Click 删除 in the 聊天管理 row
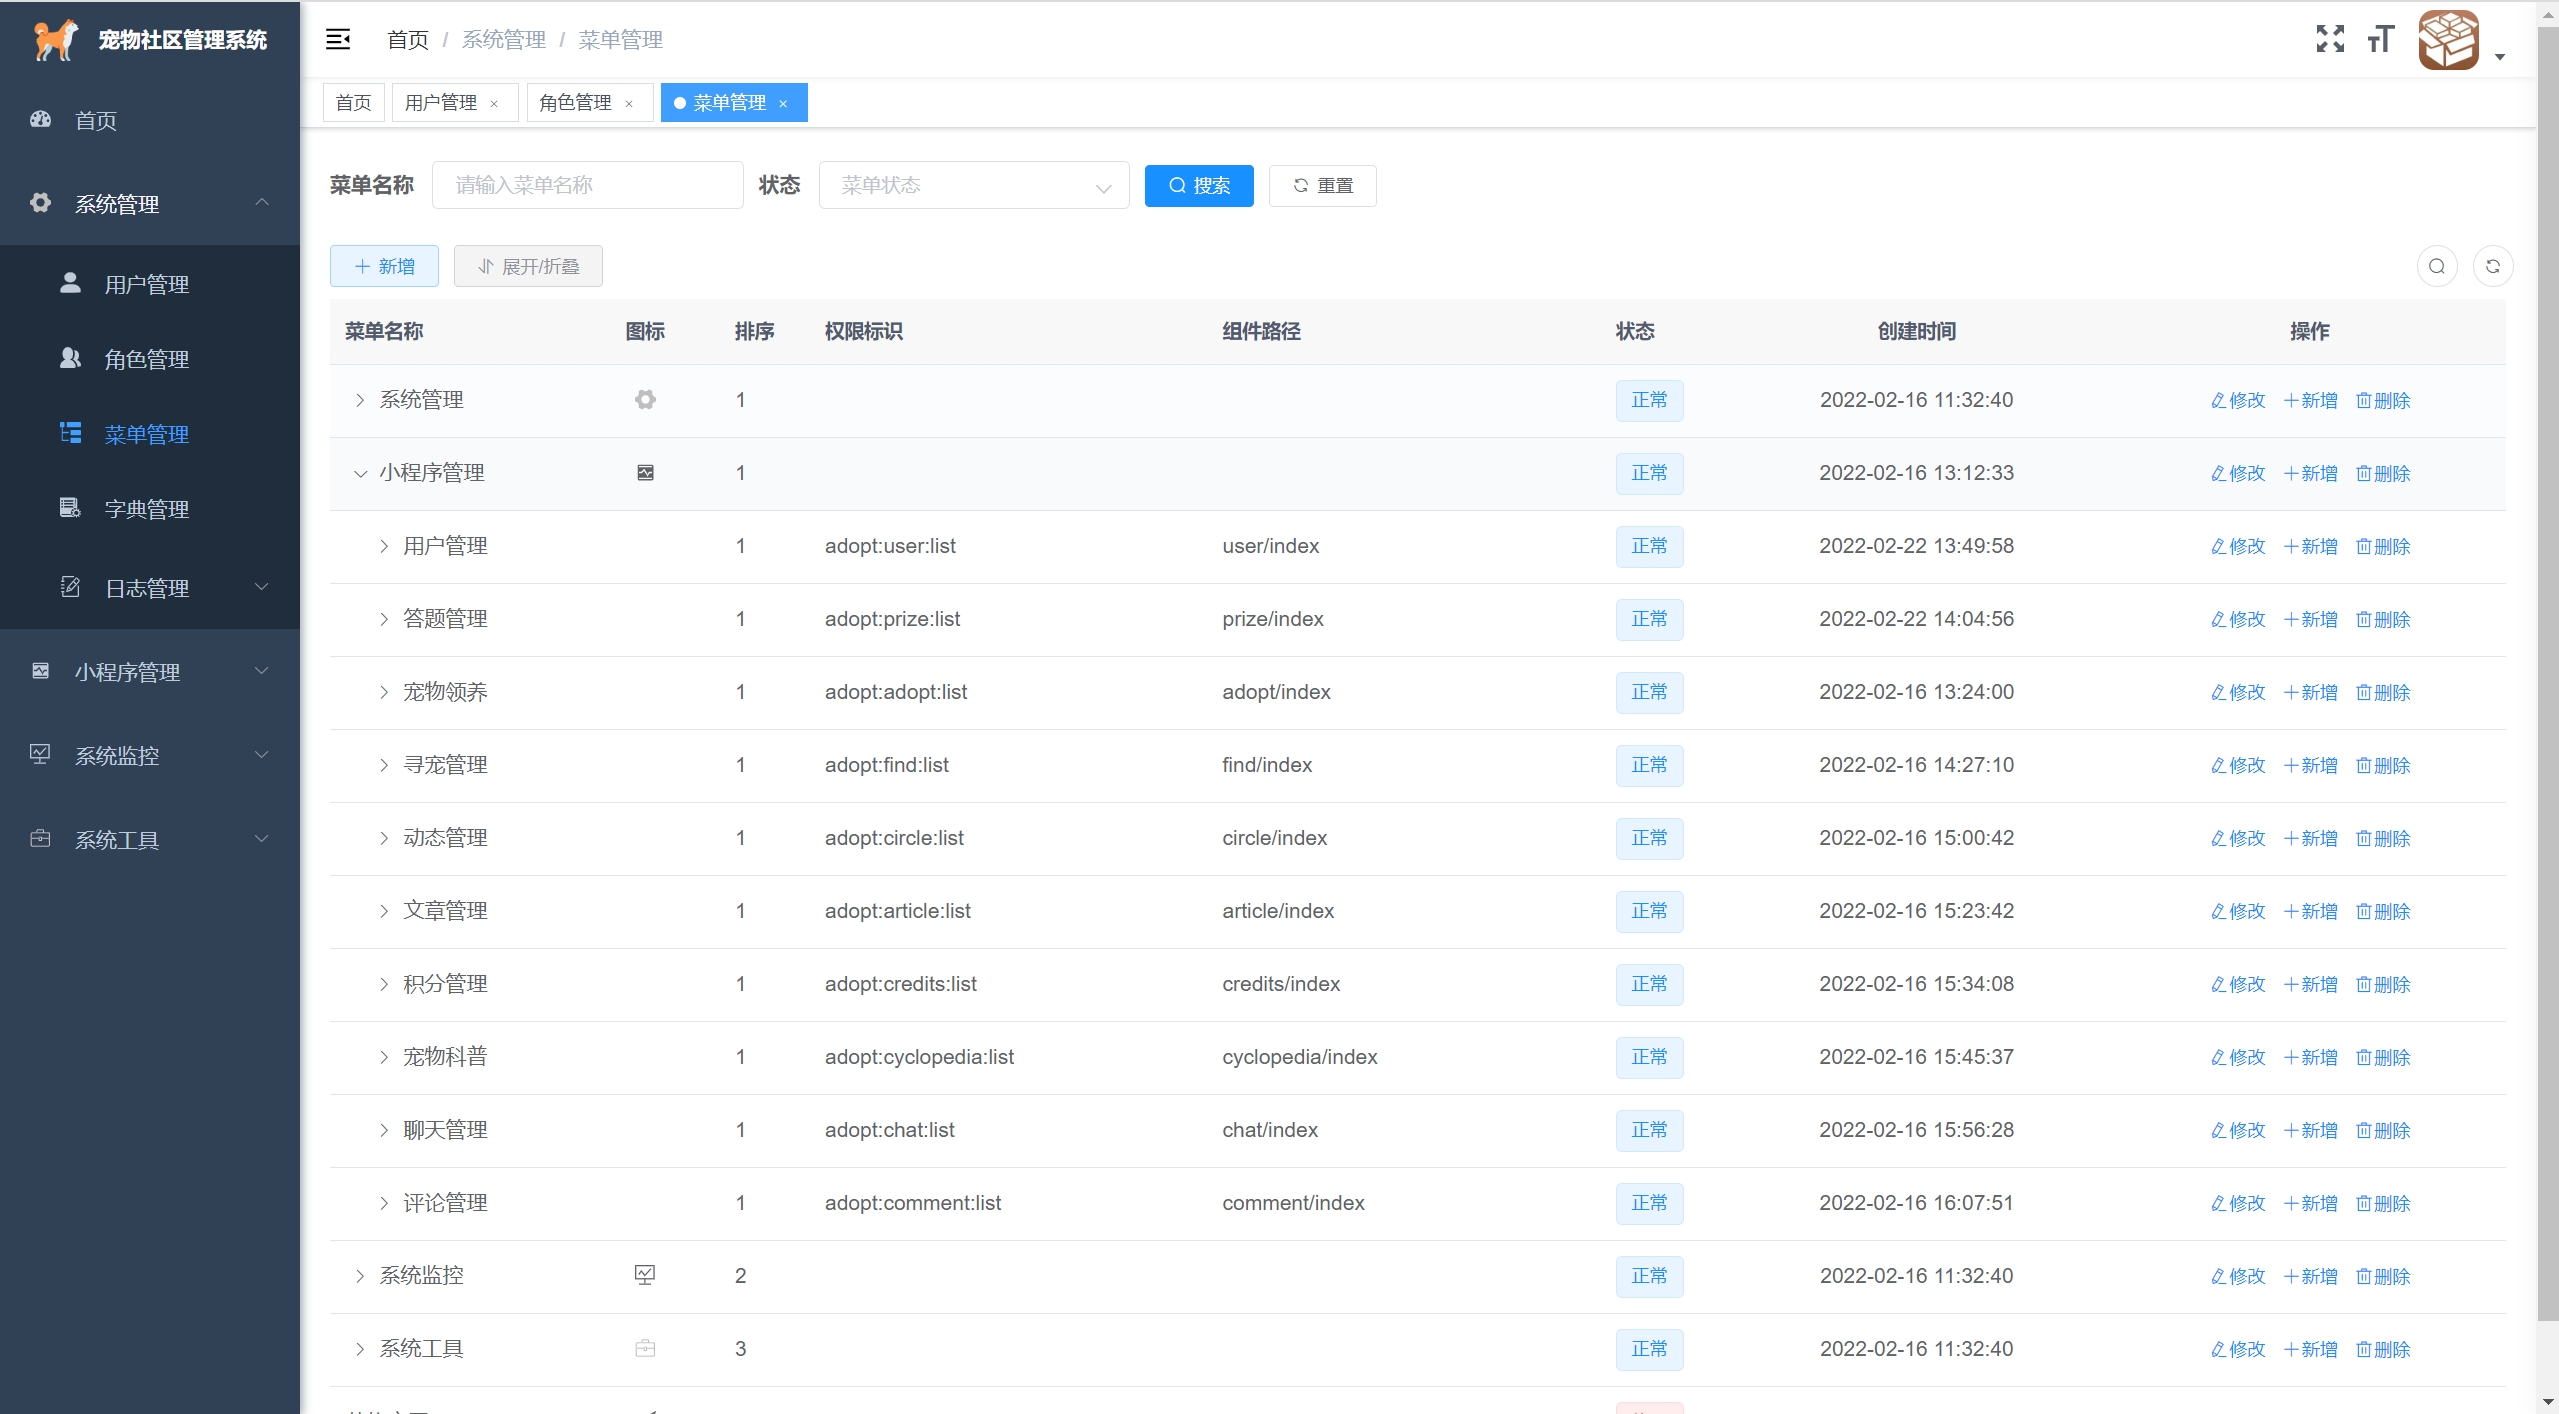 tap(2383, 1130)
